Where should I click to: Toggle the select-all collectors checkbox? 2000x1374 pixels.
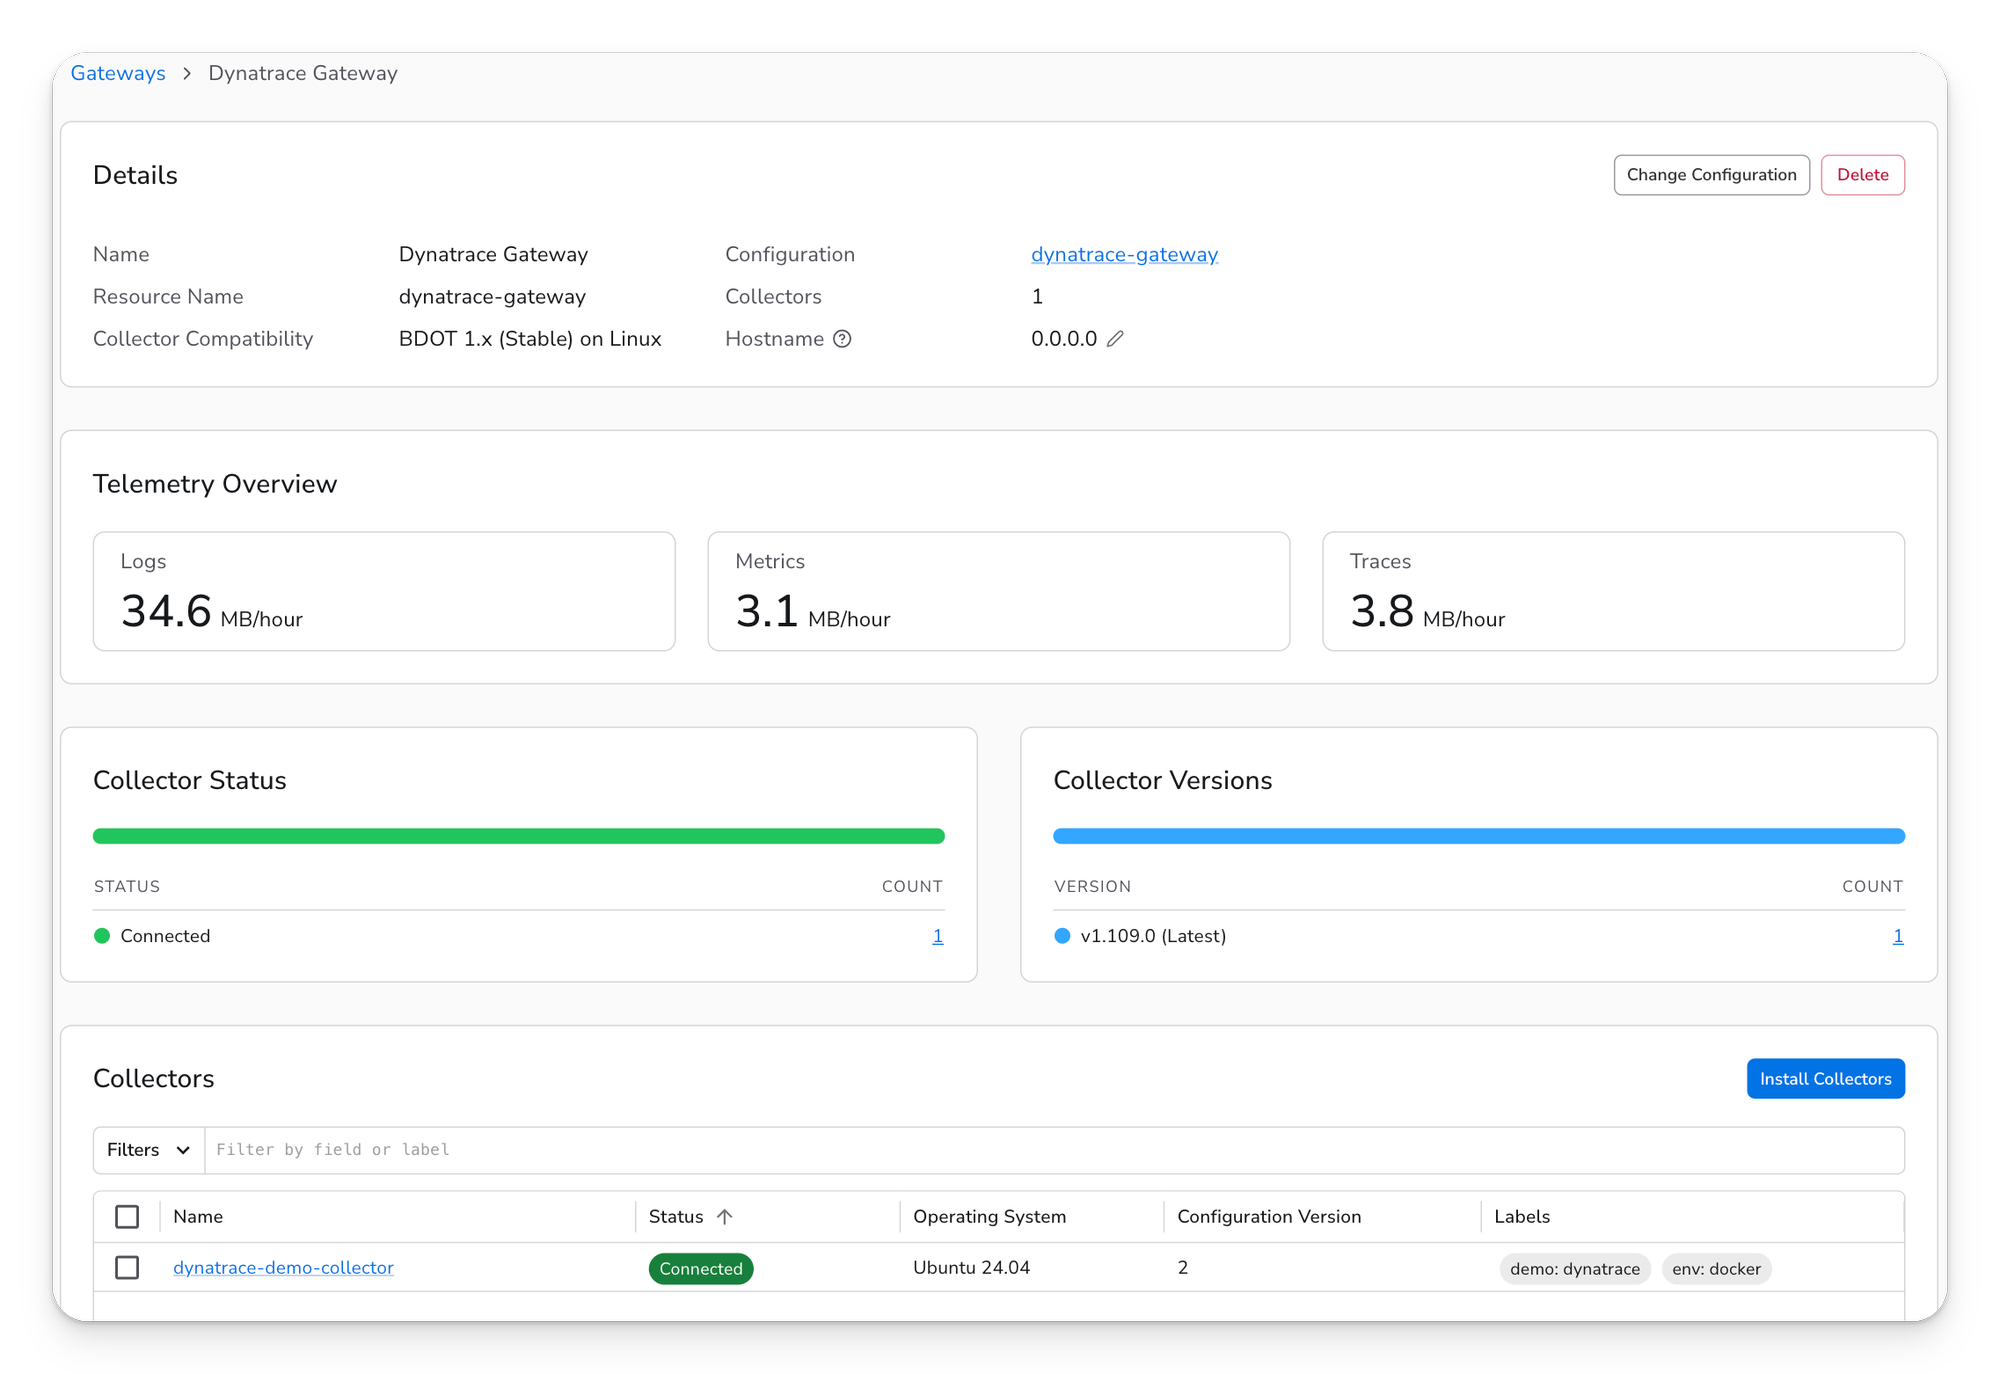pyautogui.click(x=127, y=1217)
